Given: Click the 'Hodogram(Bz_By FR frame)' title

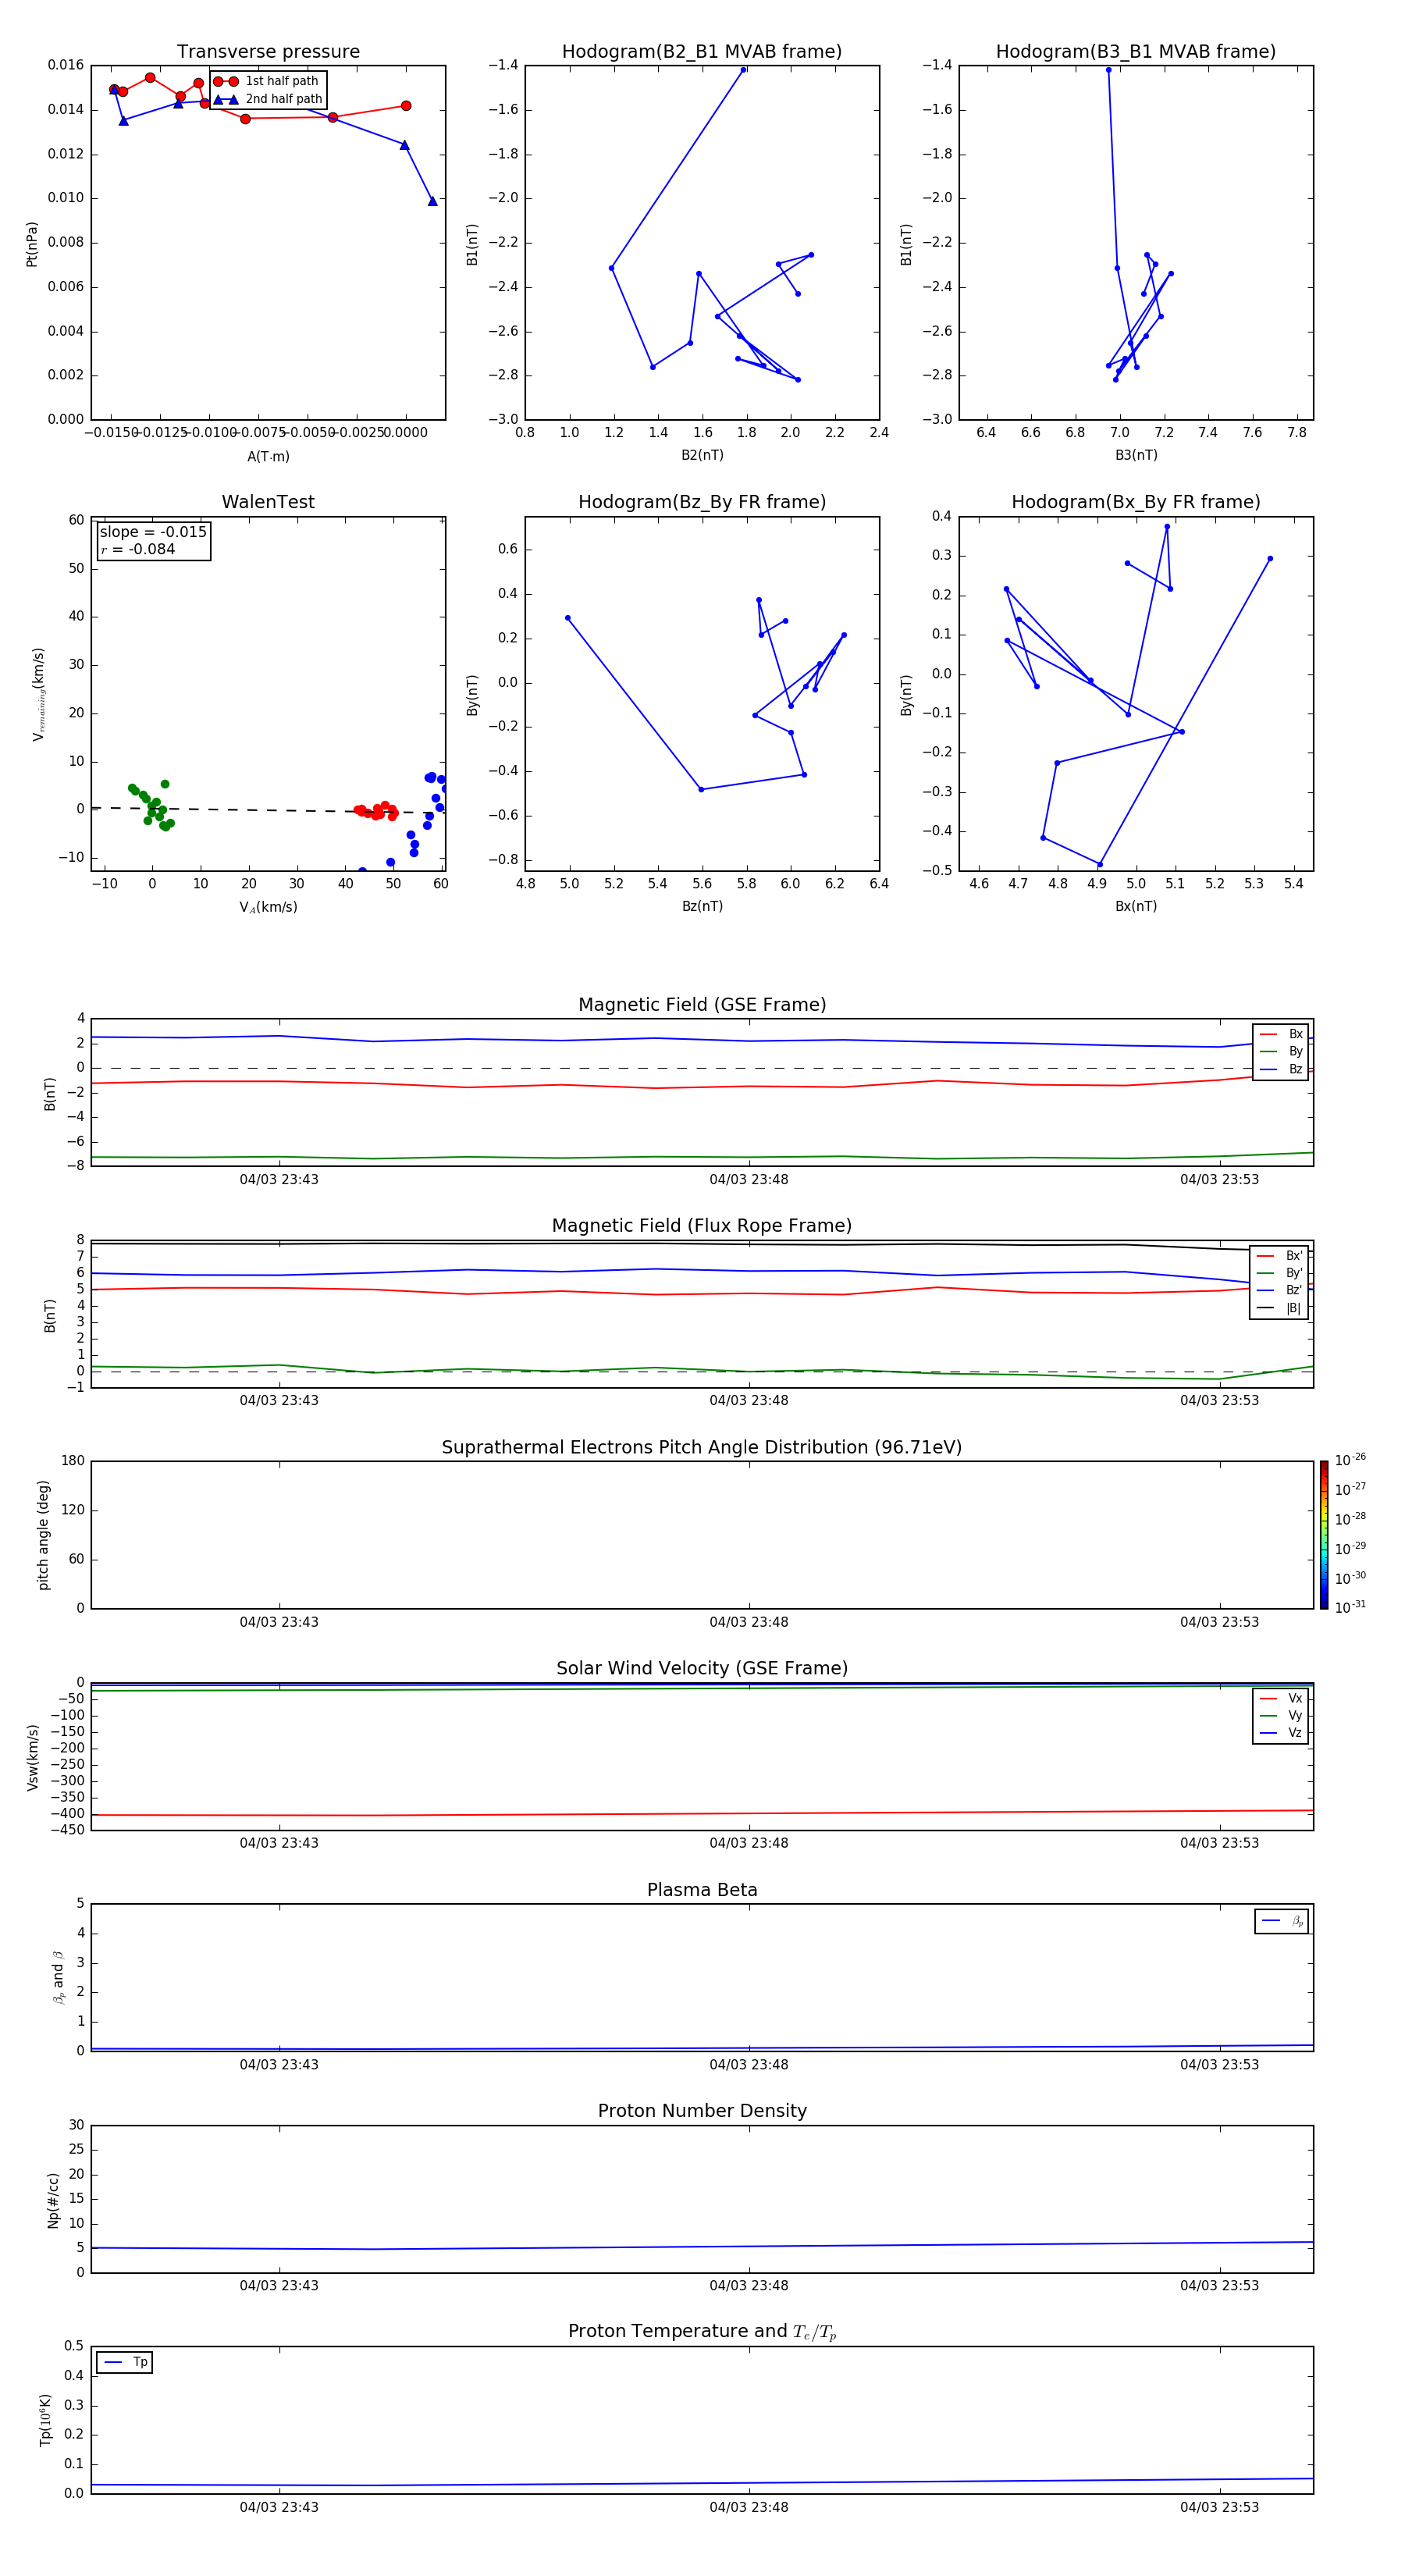Looking at the screenshot, I should pyautogui.click(x=702, y=502).
